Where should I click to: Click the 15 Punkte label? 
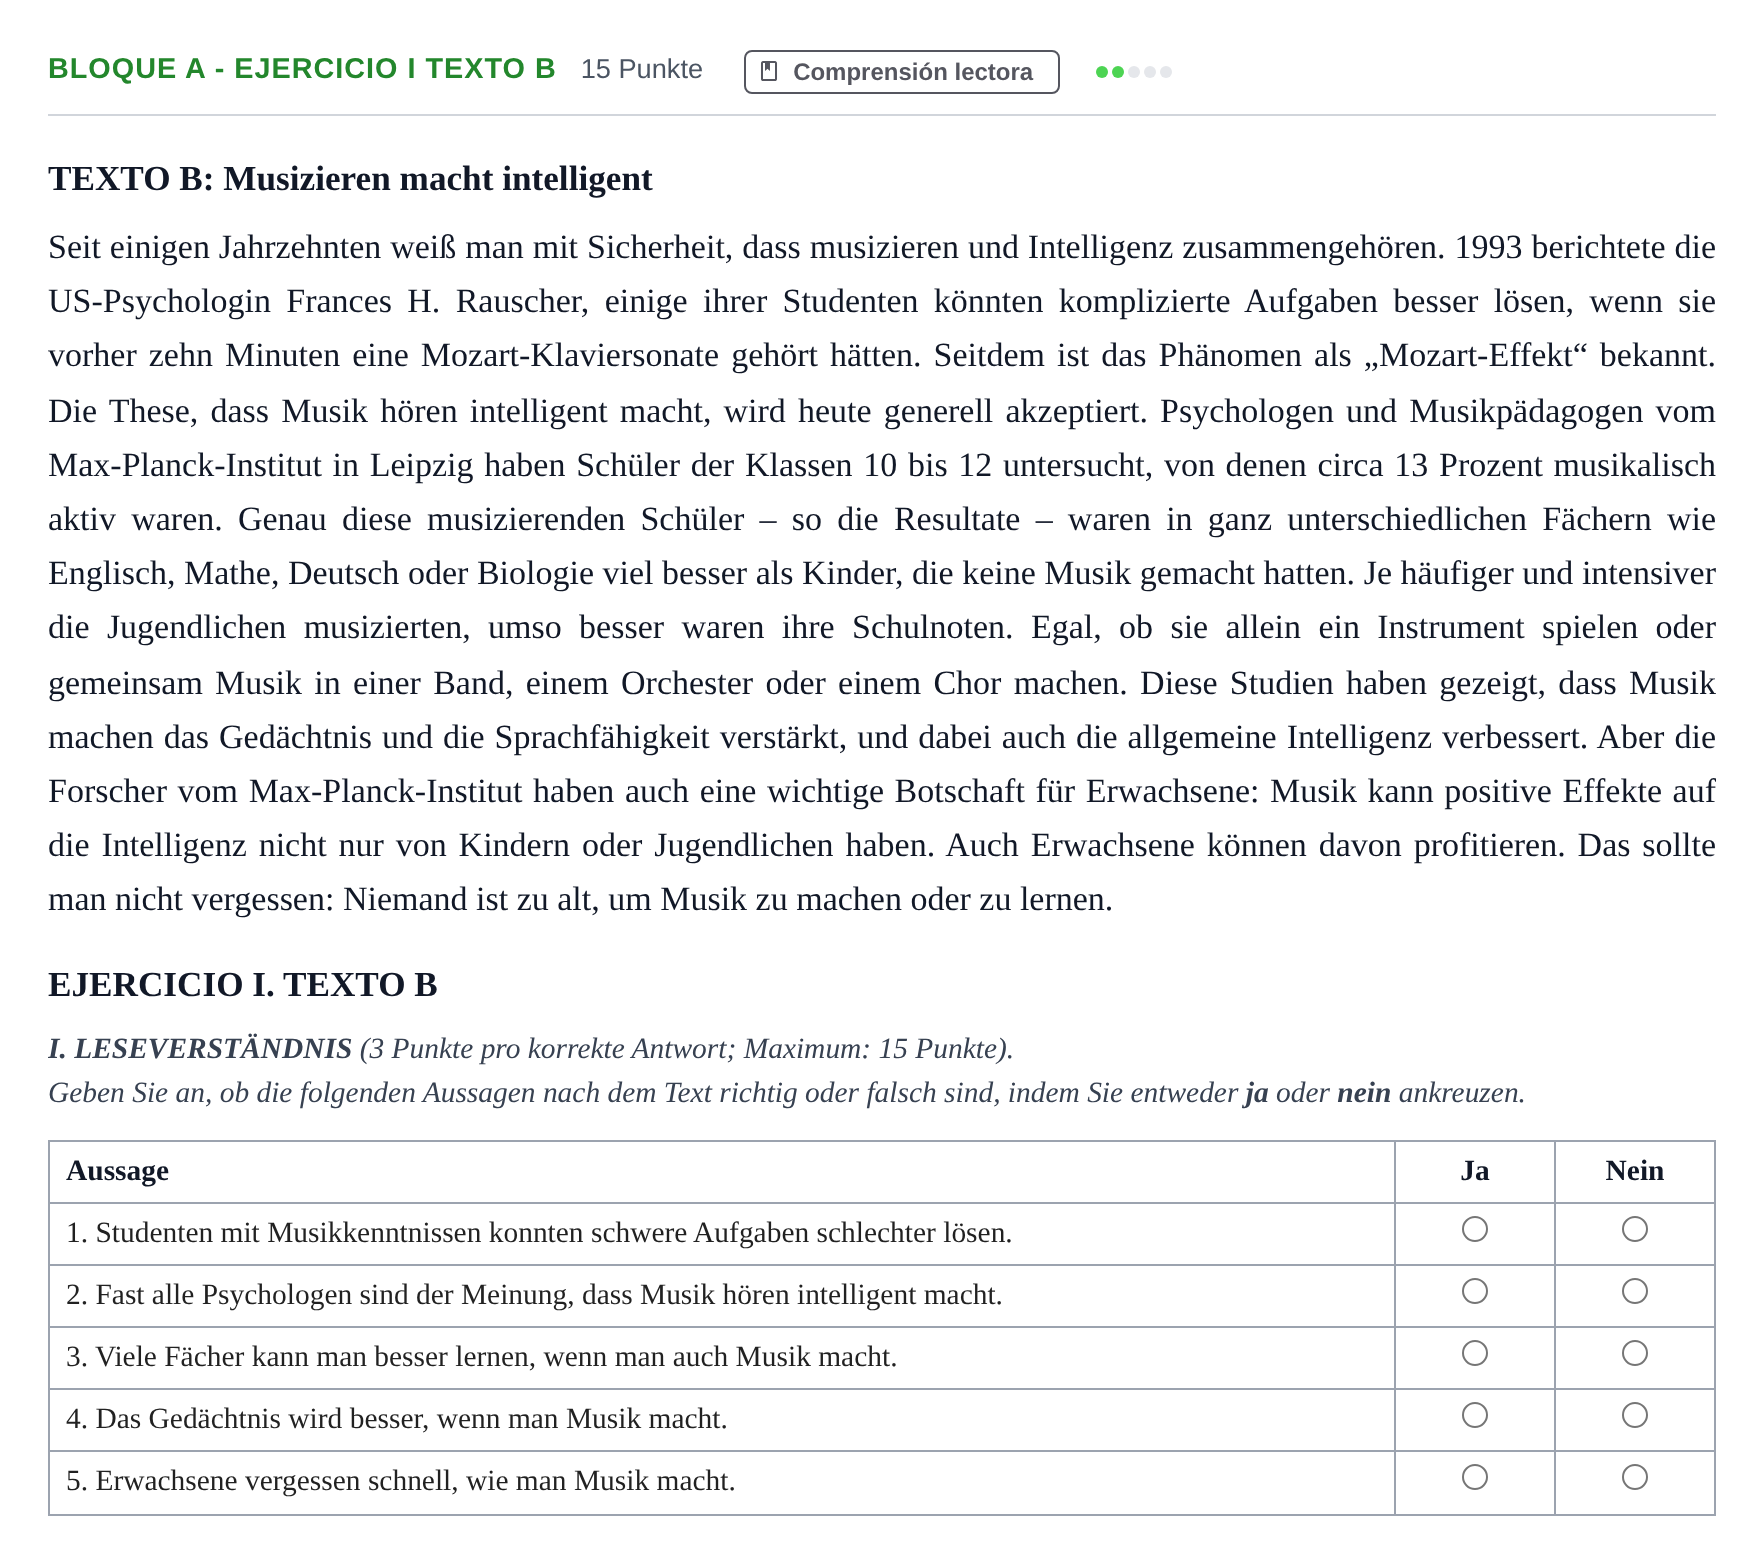pos(641,69)
